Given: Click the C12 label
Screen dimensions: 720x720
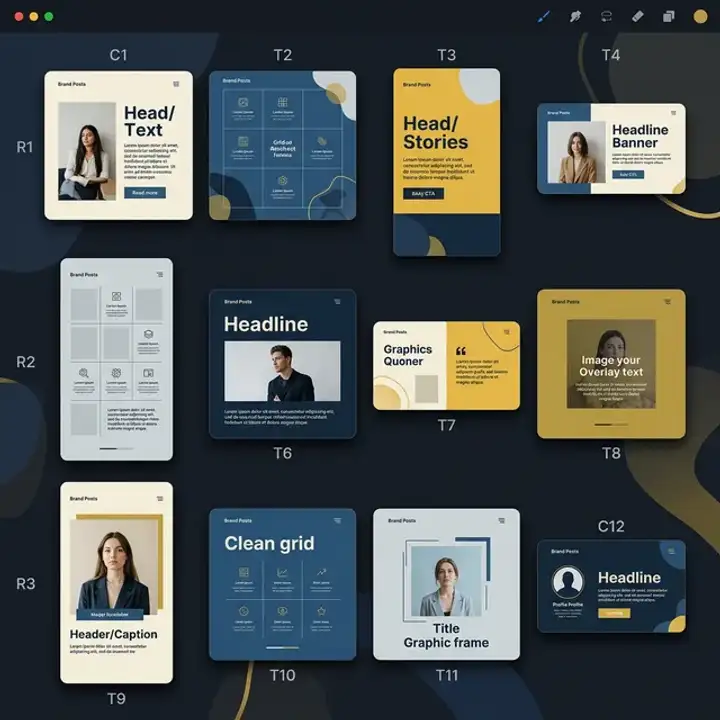Looking at the screenshot, I should (611, 526).
